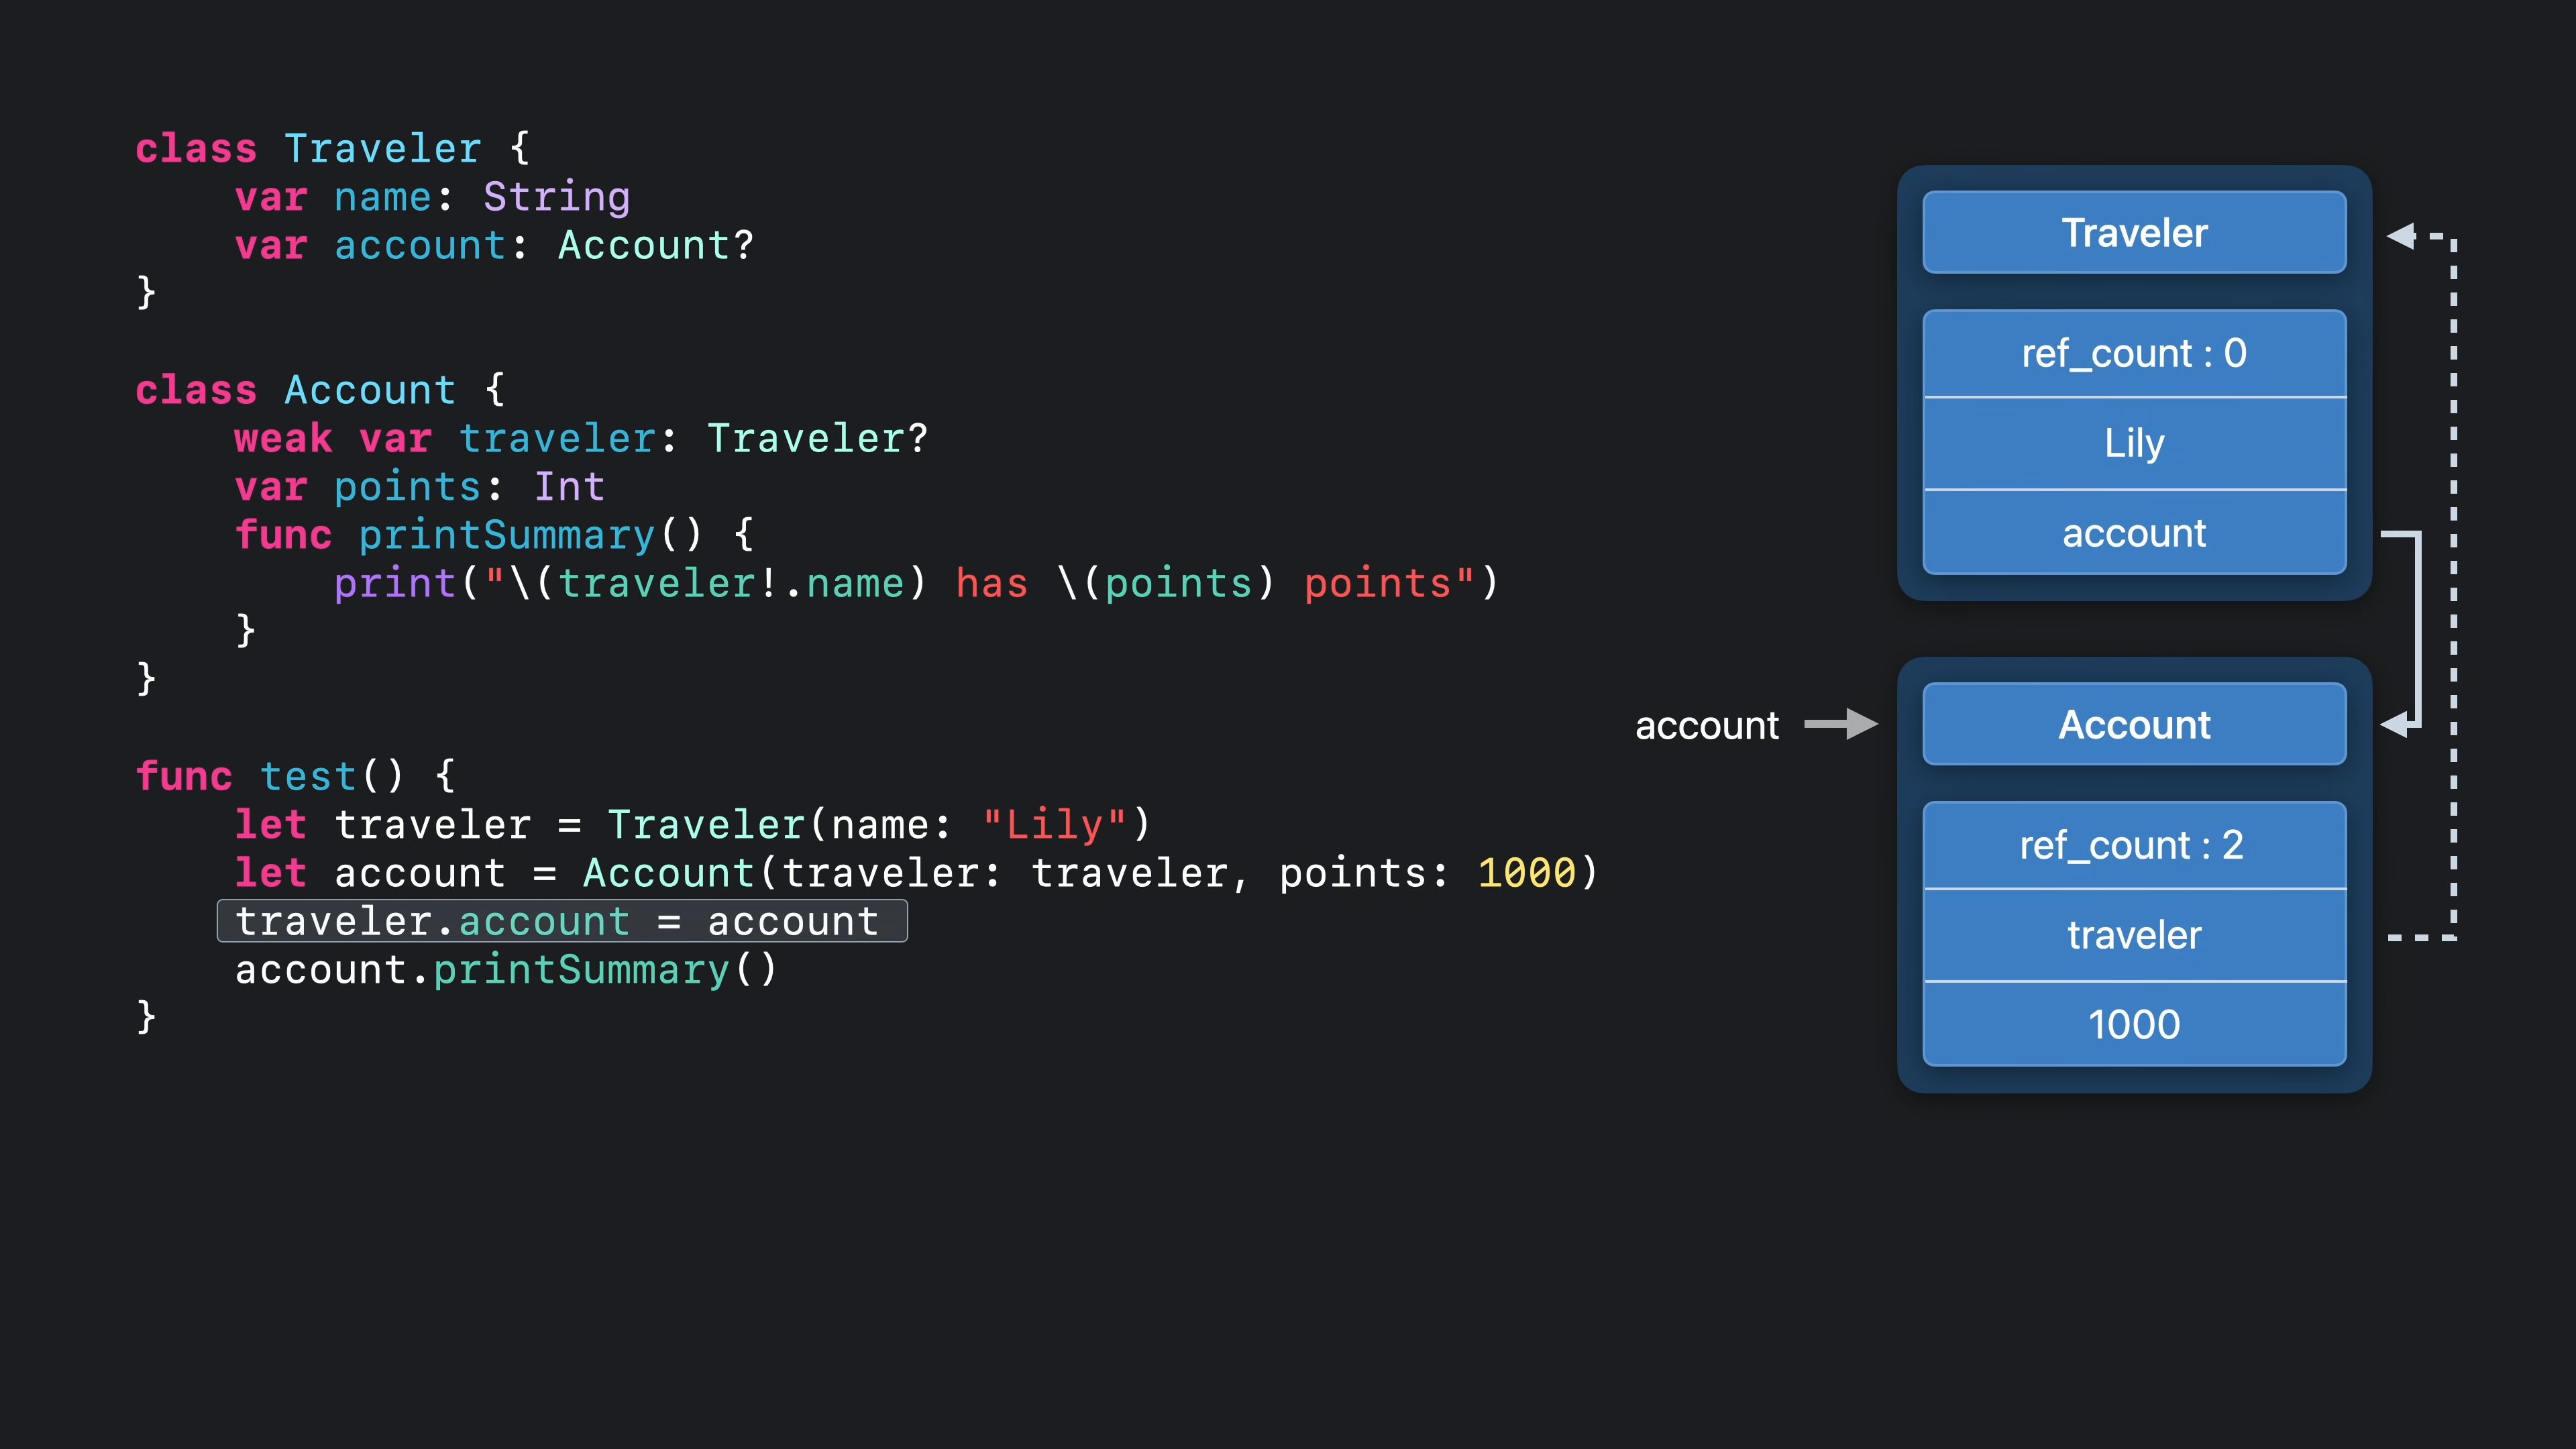Click the 1000 cell in Account box
This screenshot has width=2576, height=1449.
(2134, 1025)
